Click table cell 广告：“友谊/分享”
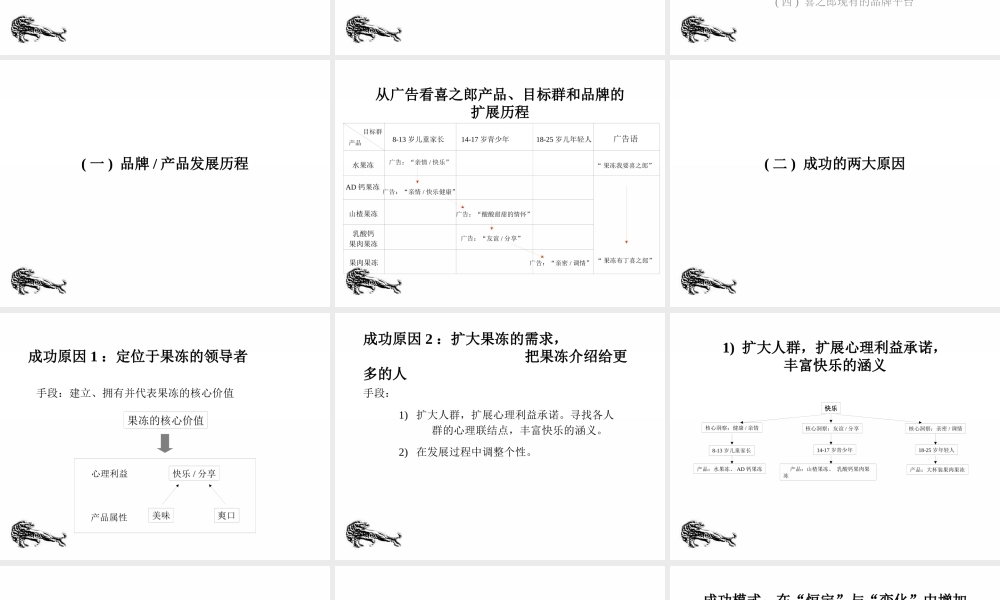This screenshot has width=1000, height=600. click(491, 238)
